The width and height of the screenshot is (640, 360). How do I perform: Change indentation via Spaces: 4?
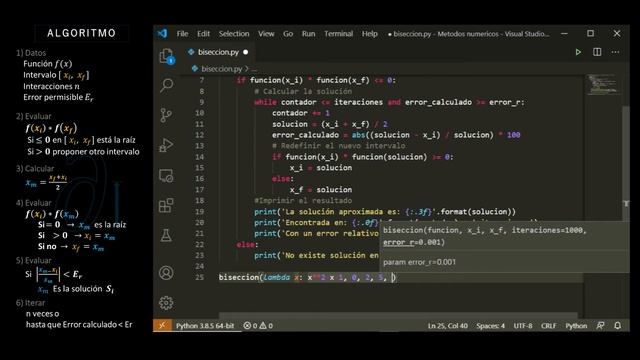[490, 326]
